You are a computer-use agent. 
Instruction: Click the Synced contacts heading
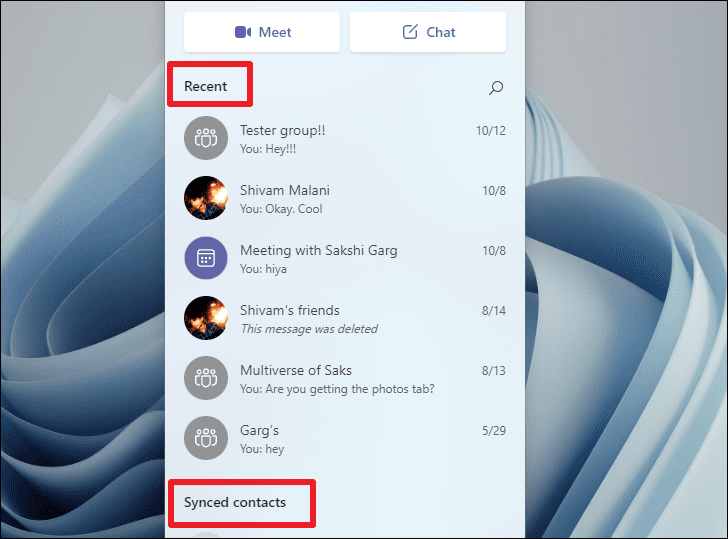tap(235, 502)
